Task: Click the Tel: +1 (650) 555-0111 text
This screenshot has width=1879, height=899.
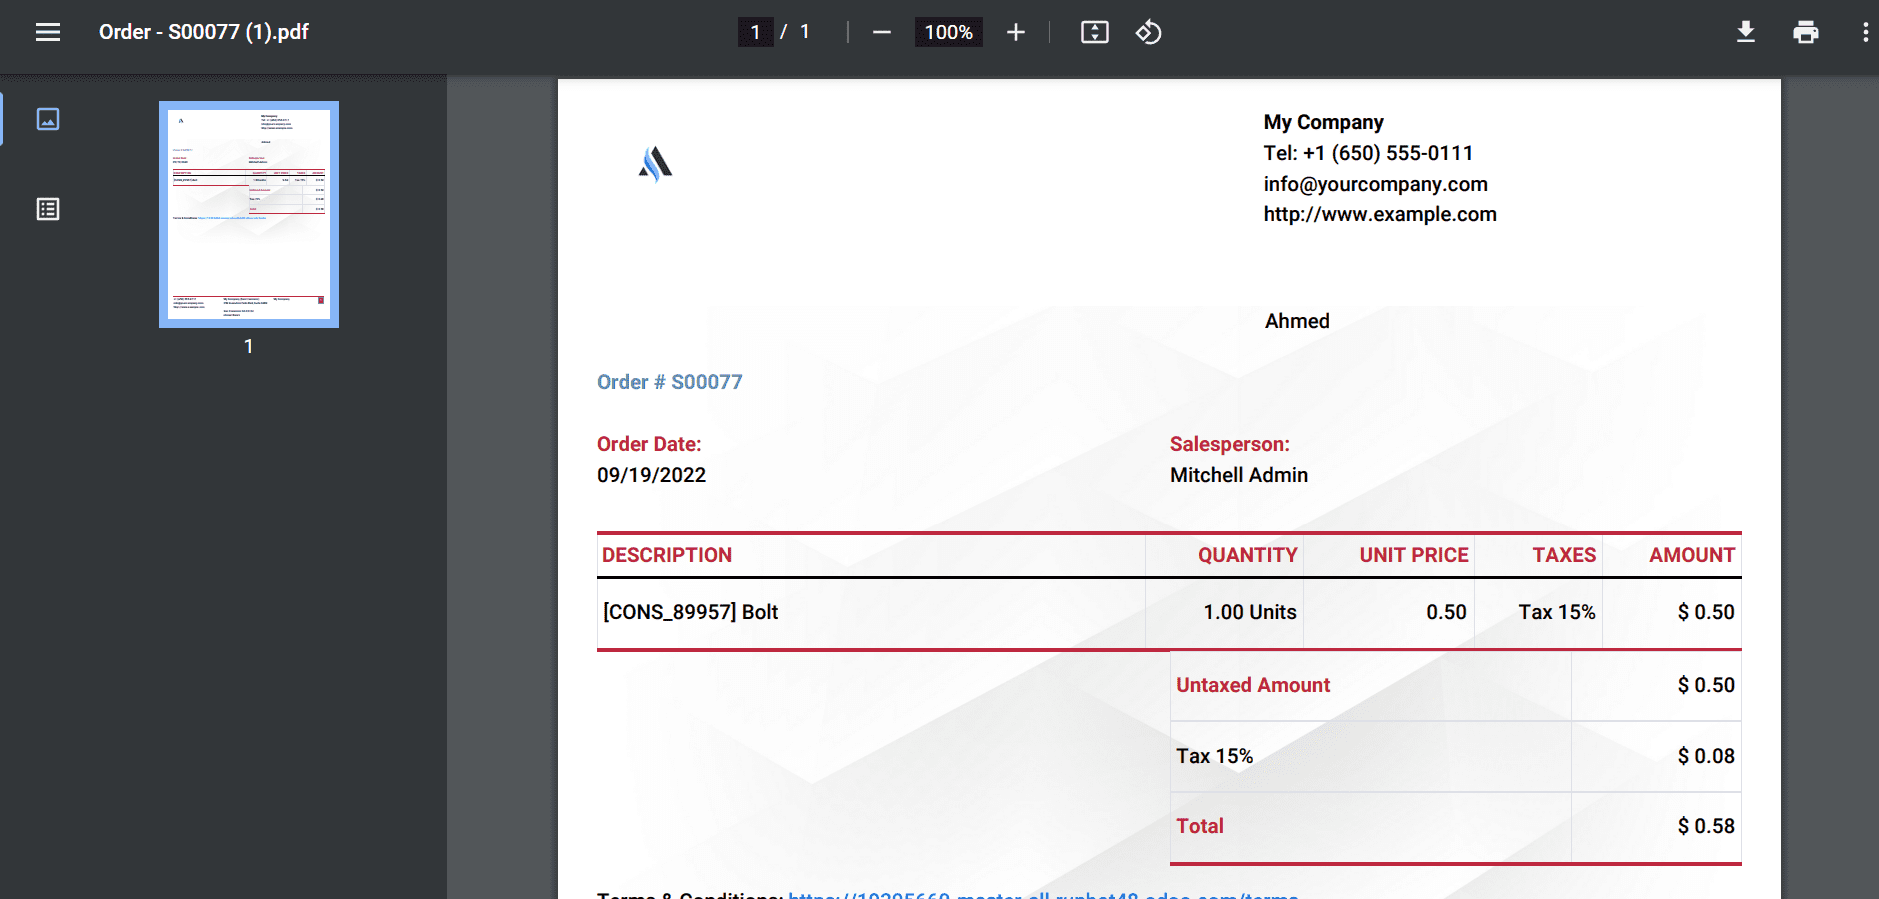Action: pos(1368,153)
